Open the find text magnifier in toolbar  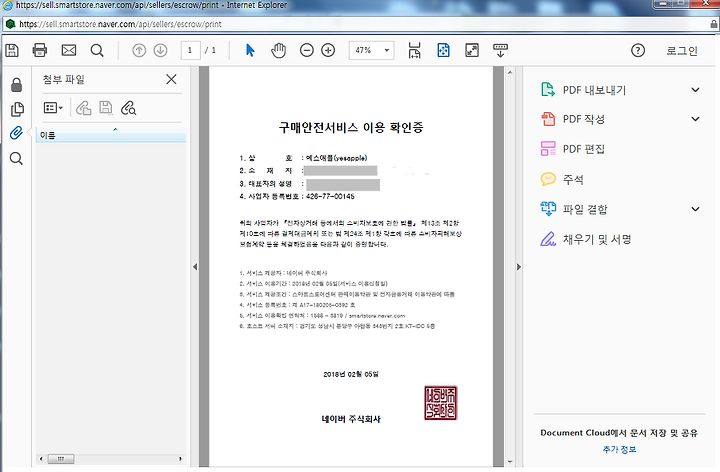(x=97, y=50)
